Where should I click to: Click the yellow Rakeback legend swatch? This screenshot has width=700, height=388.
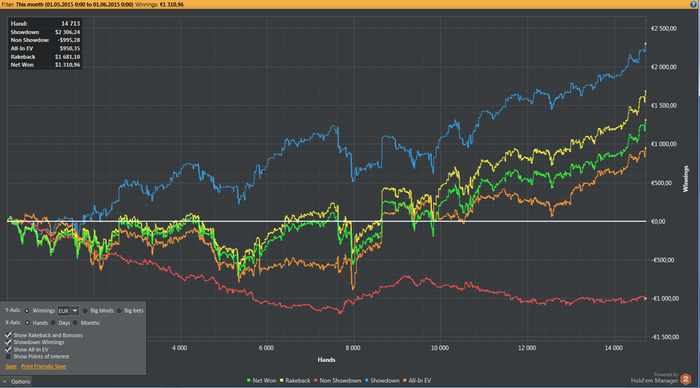tap(282, 381)
